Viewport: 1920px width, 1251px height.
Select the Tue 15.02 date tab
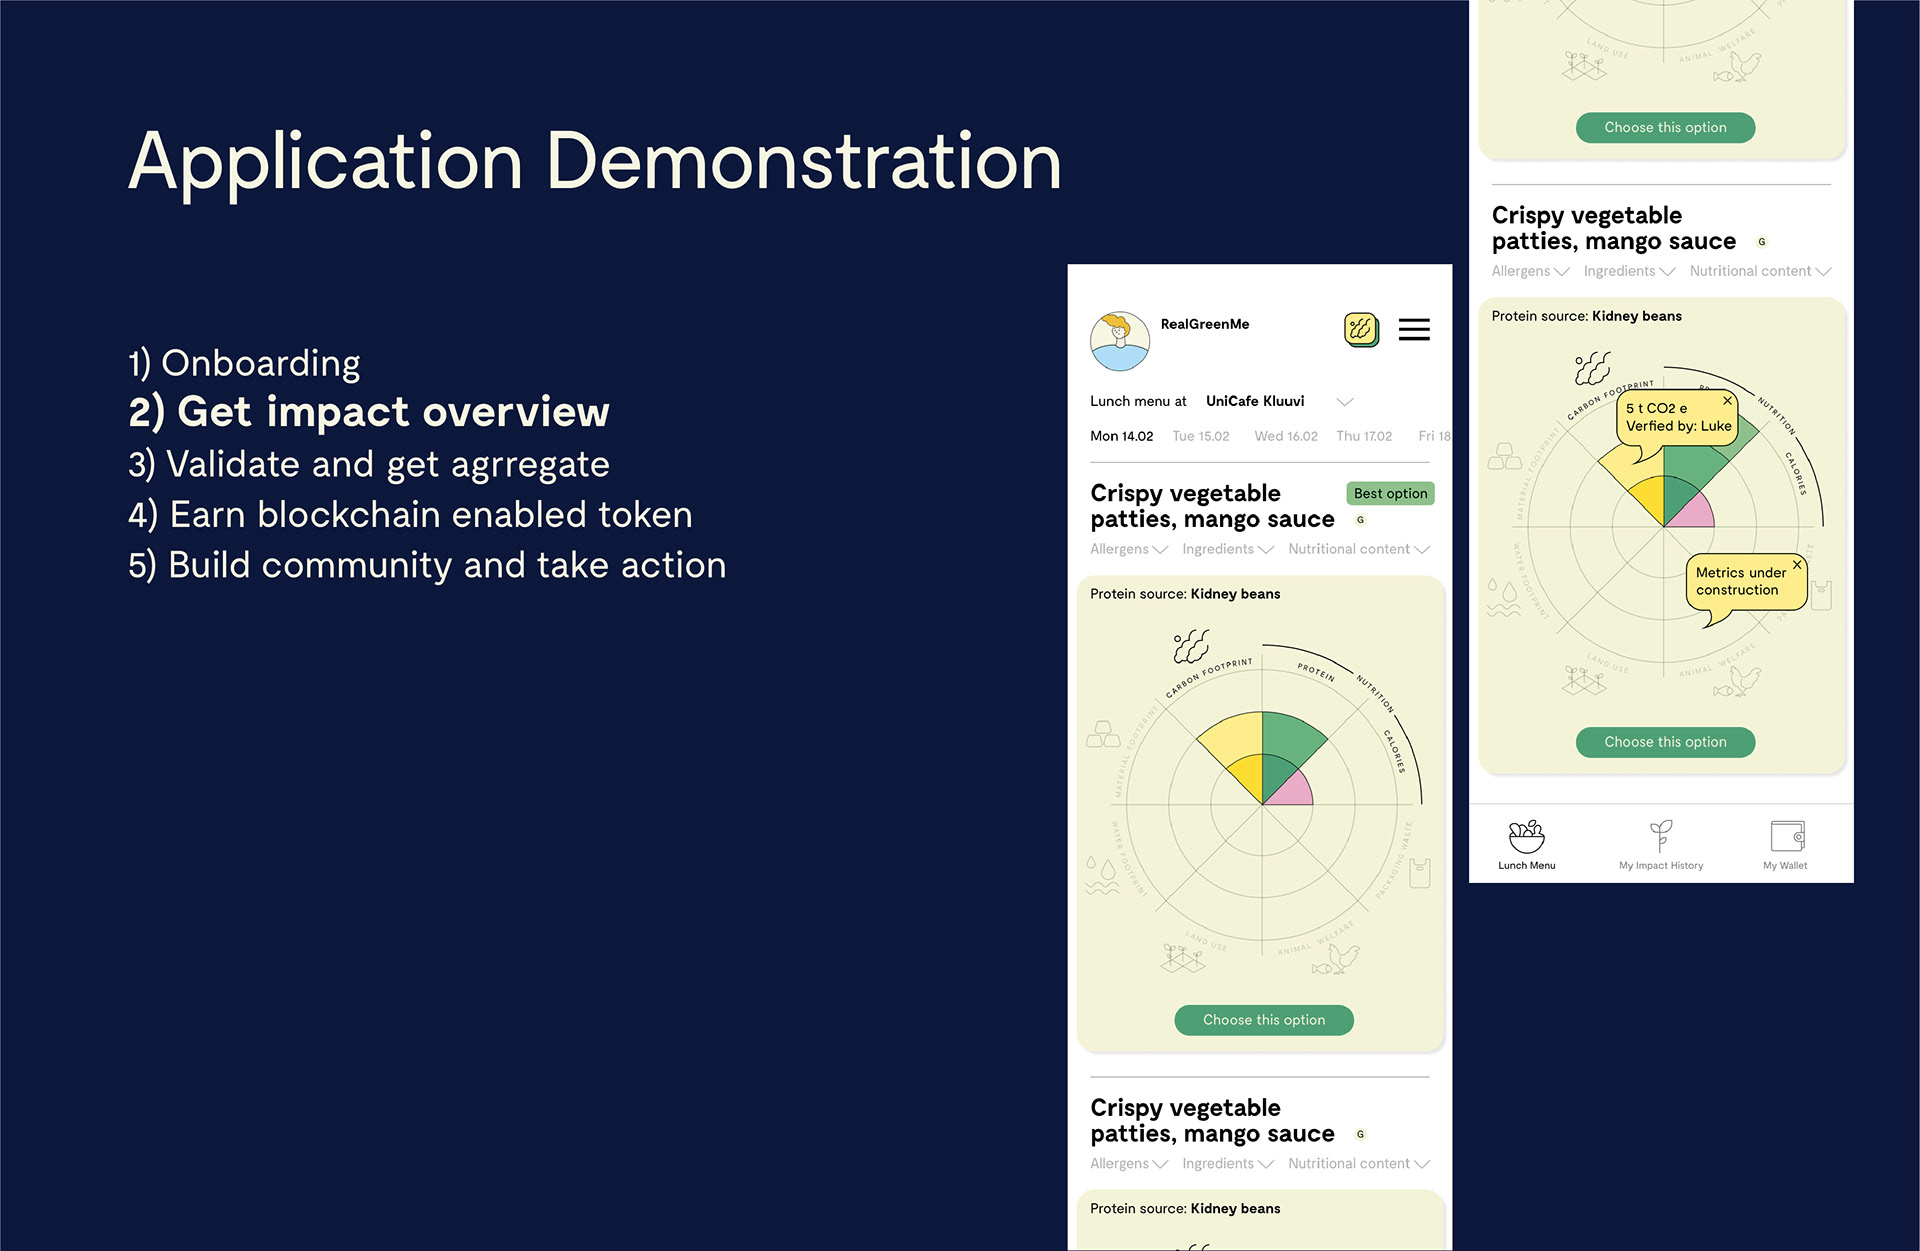tap(1200, 436)
